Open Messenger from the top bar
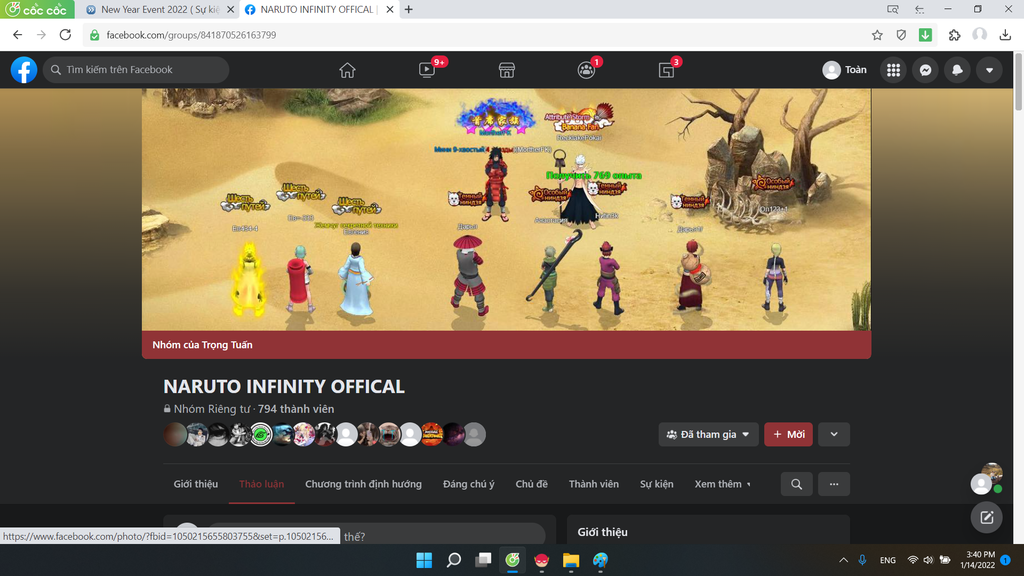The image size is (1024, 576). pos(925,70)
